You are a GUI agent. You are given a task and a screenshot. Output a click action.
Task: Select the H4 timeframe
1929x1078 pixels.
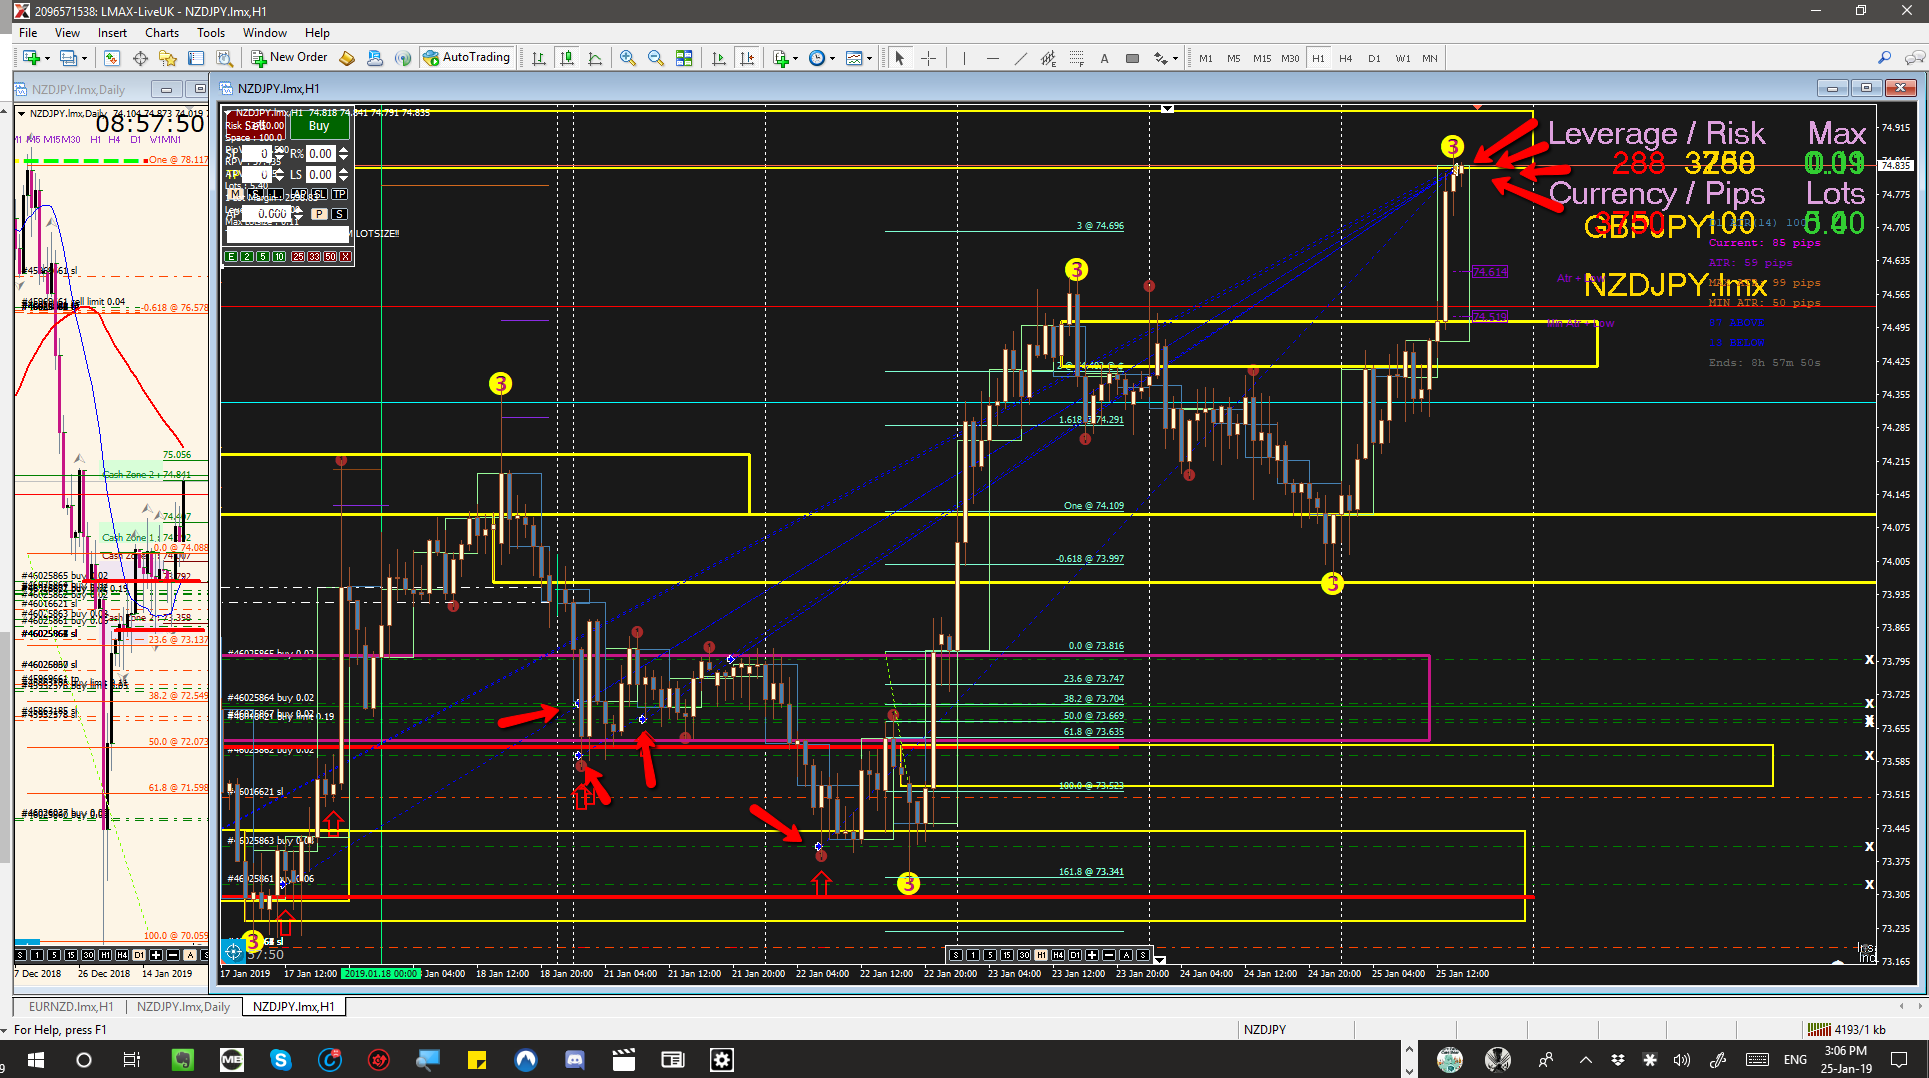pyautogui.click(x=1346, y=58)
